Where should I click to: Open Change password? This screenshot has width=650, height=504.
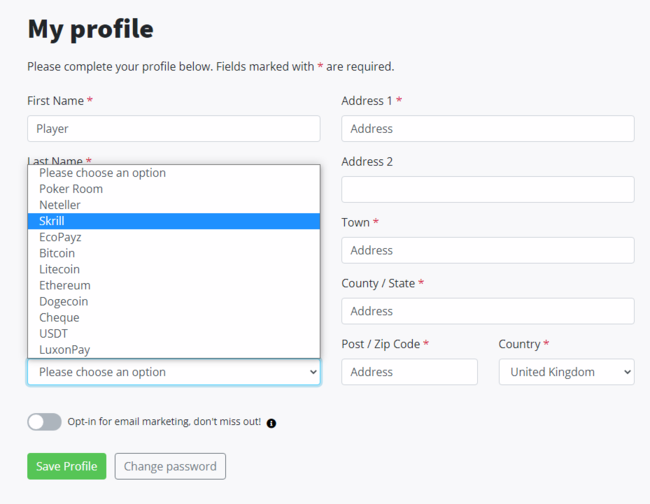coord(170,466)
